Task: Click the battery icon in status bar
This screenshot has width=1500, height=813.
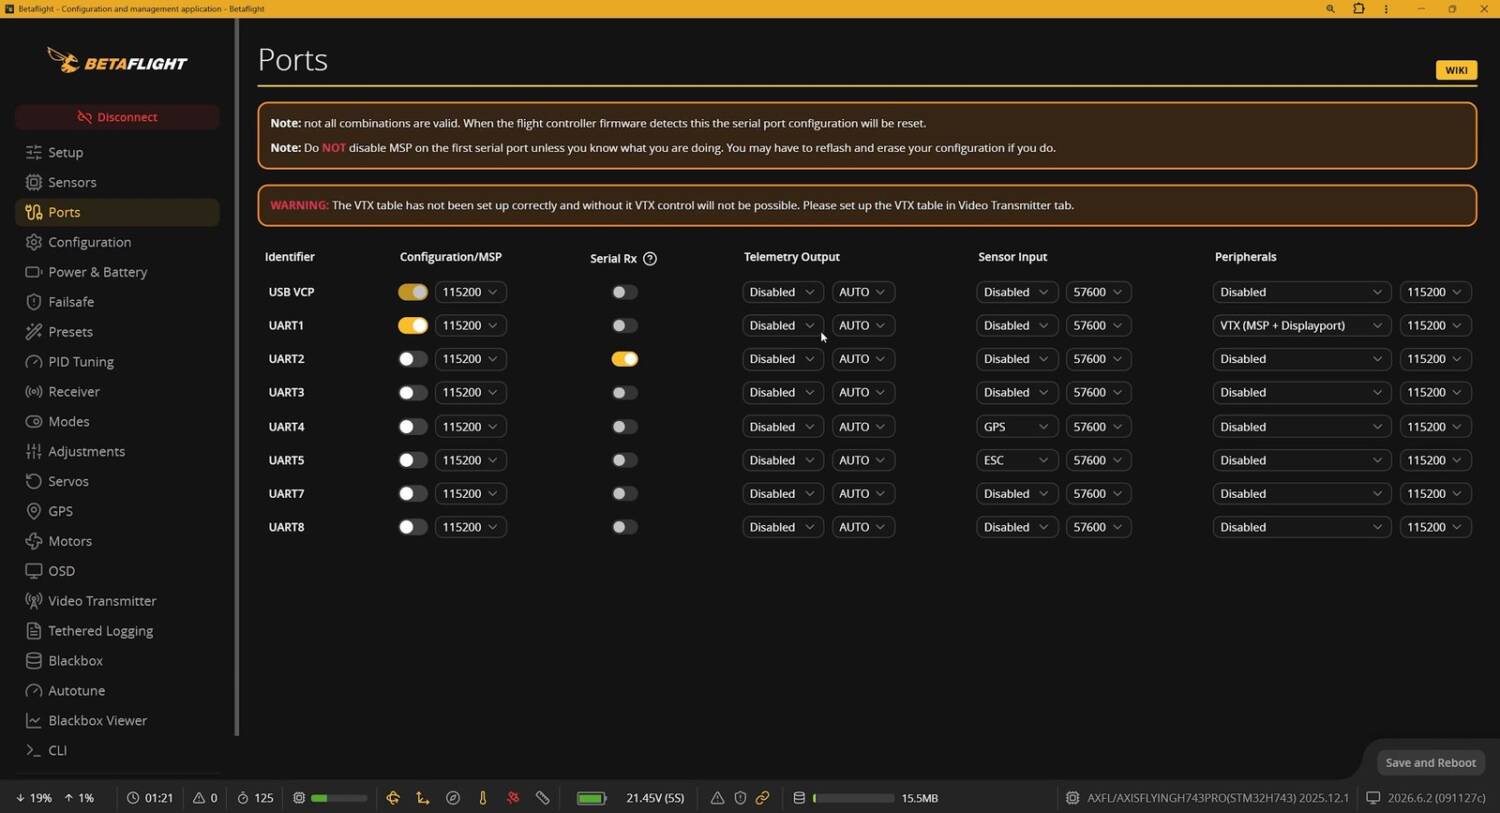Action: pos(592,798)
